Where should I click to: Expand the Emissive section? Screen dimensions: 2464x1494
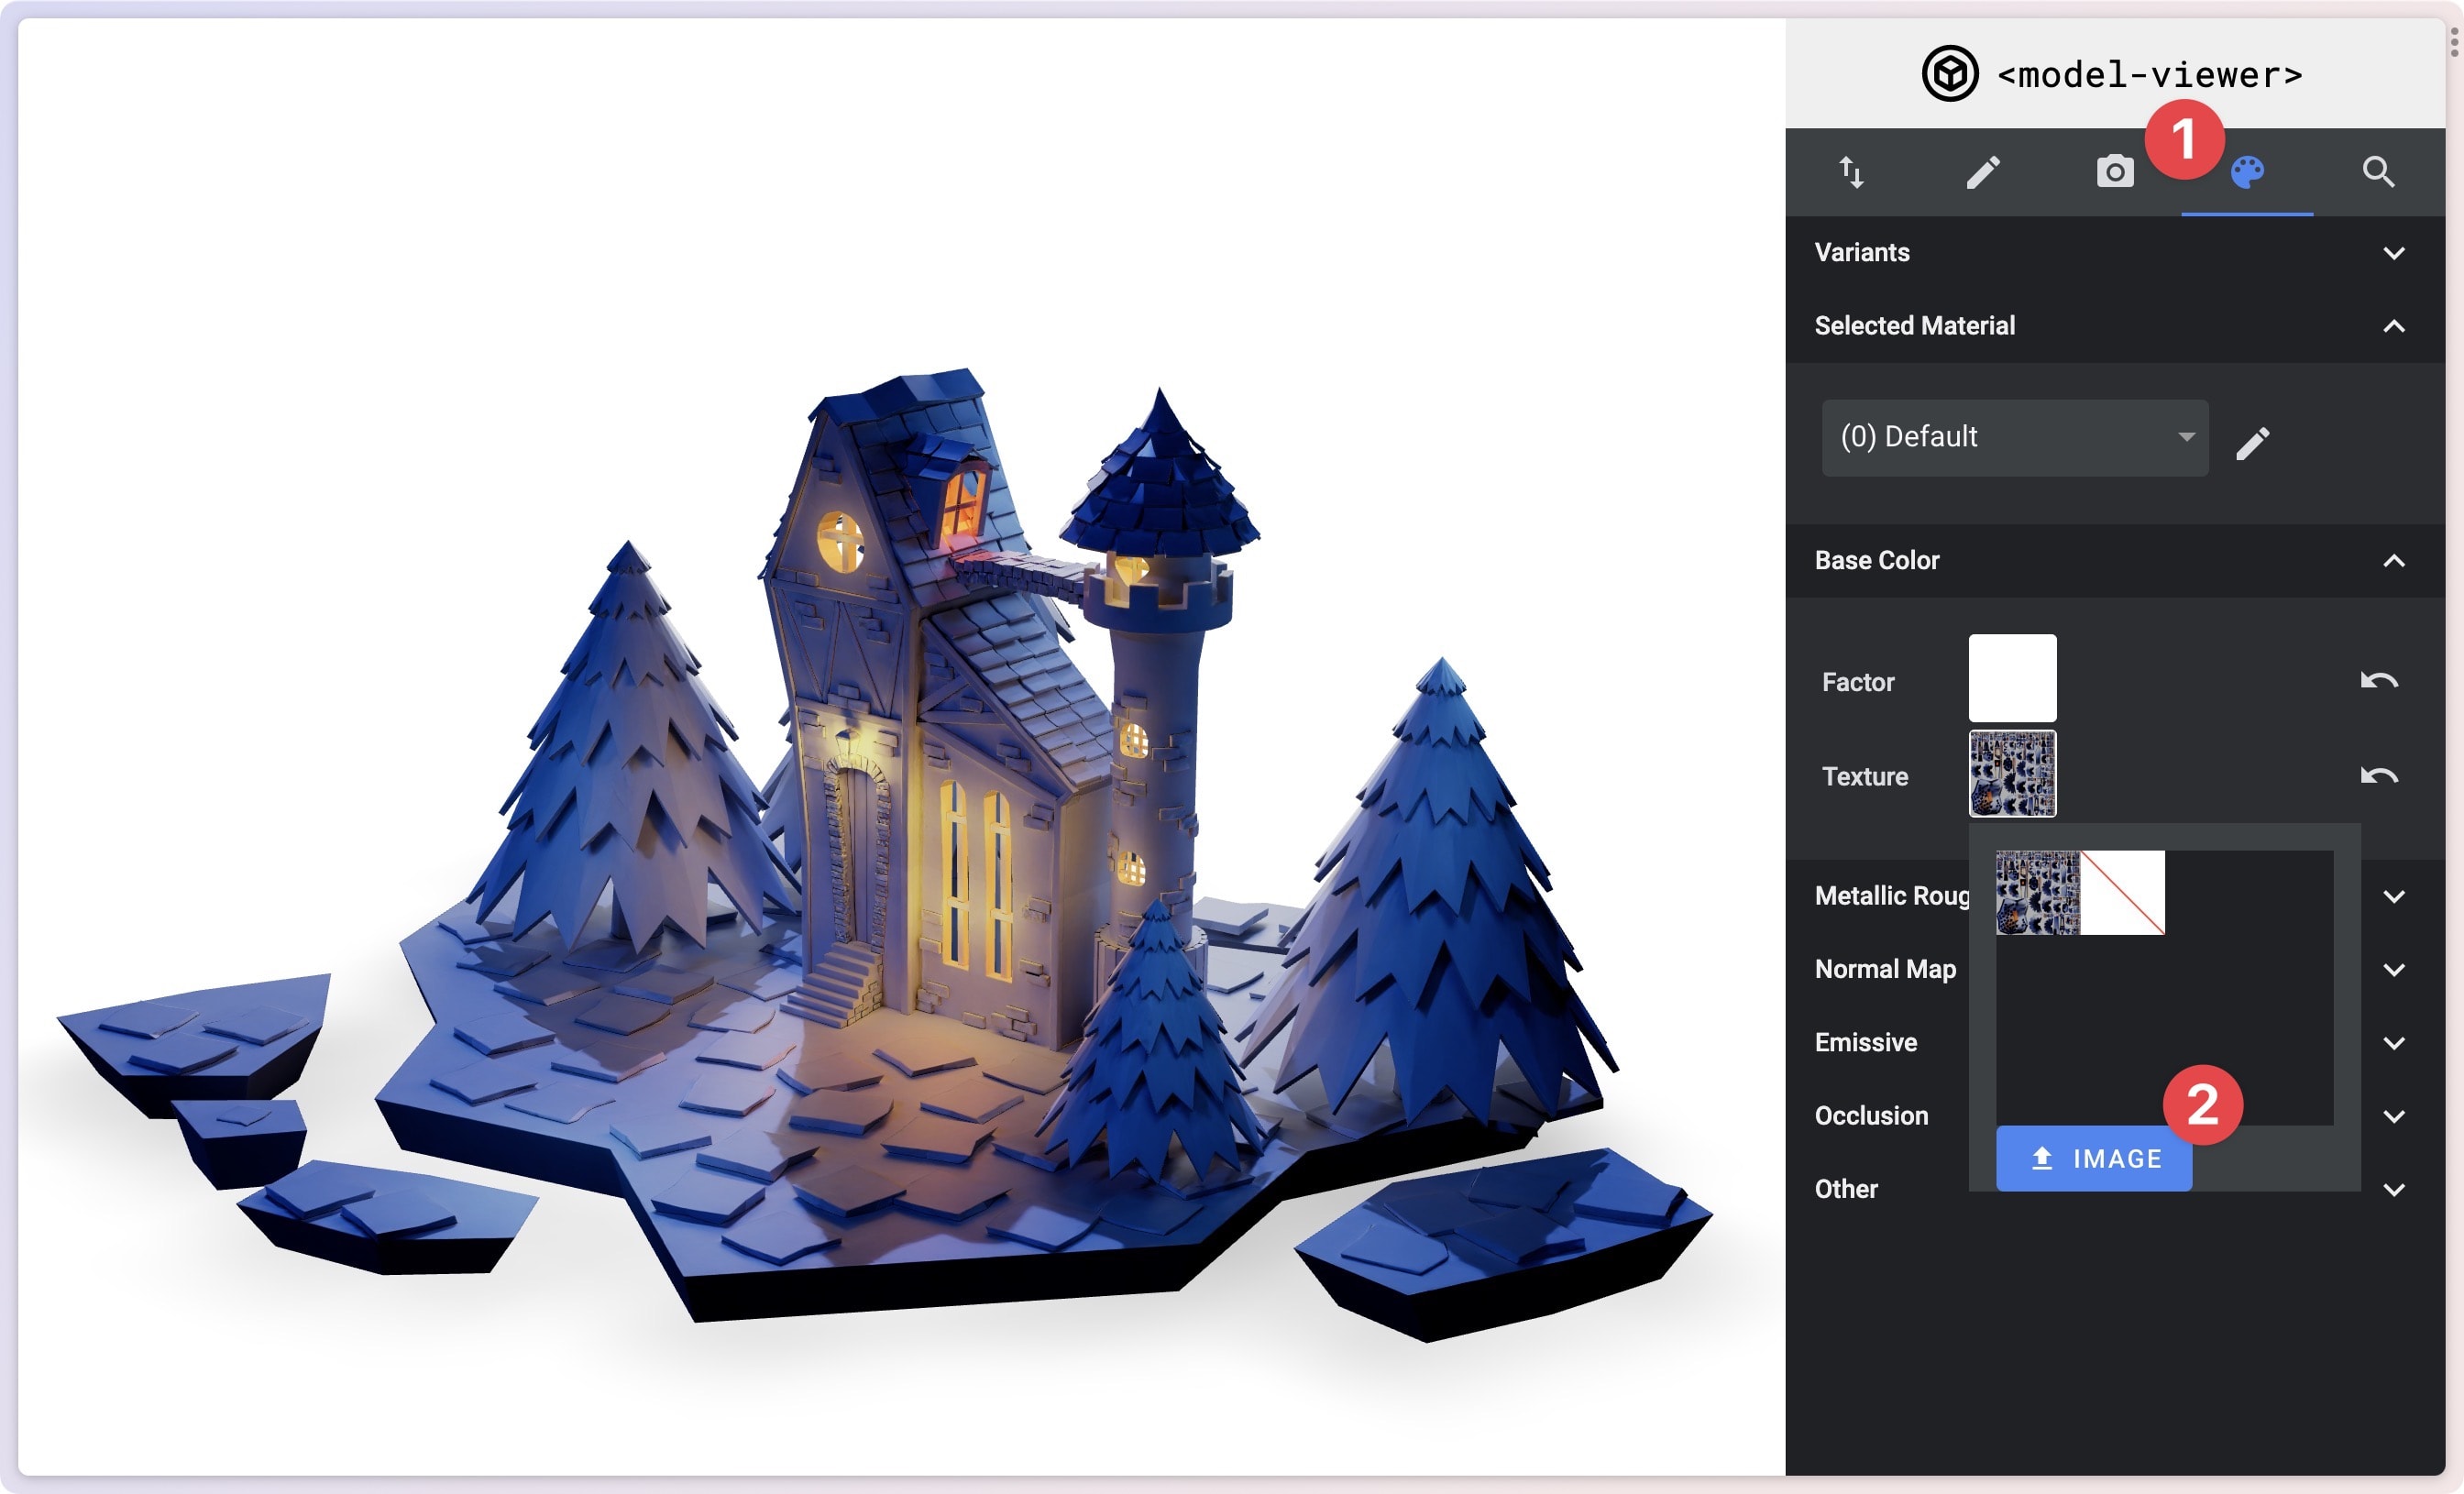(x=2394, y=1043)
